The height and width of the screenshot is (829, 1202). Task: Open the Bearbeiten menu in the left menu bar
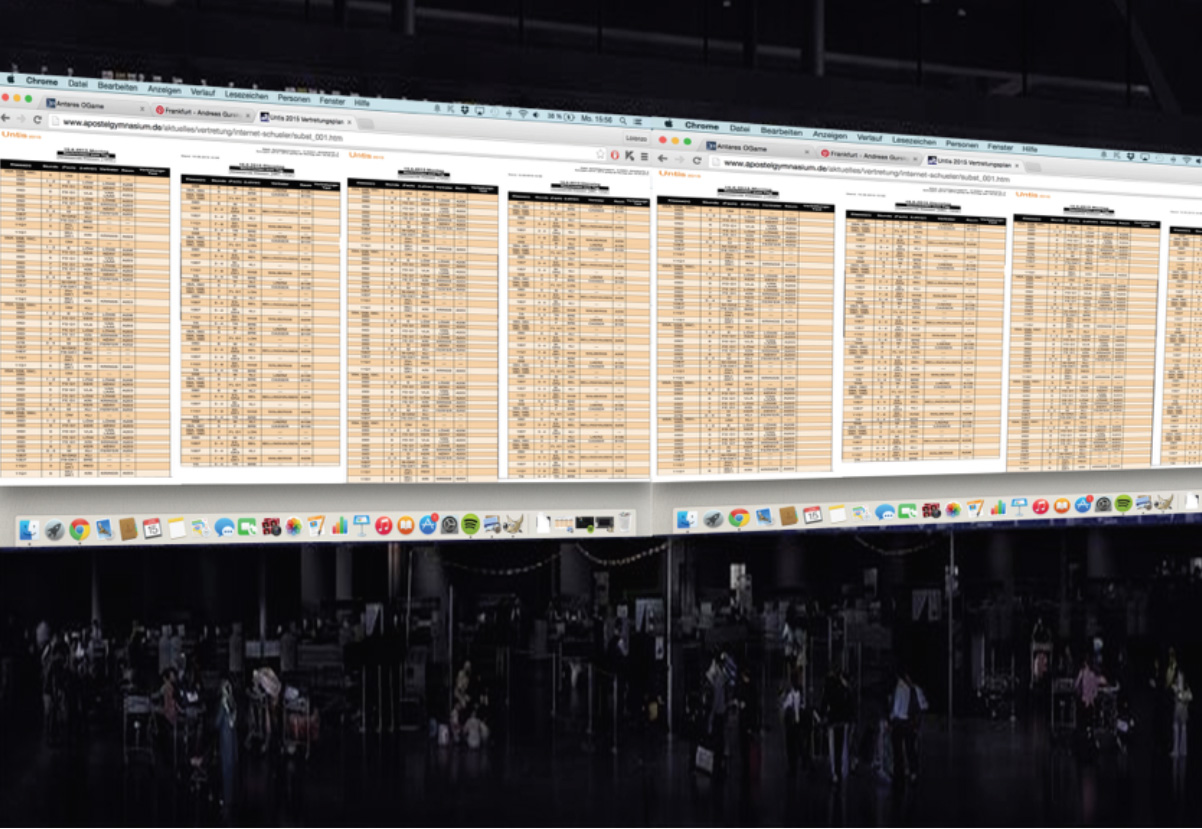pos(117,87)
